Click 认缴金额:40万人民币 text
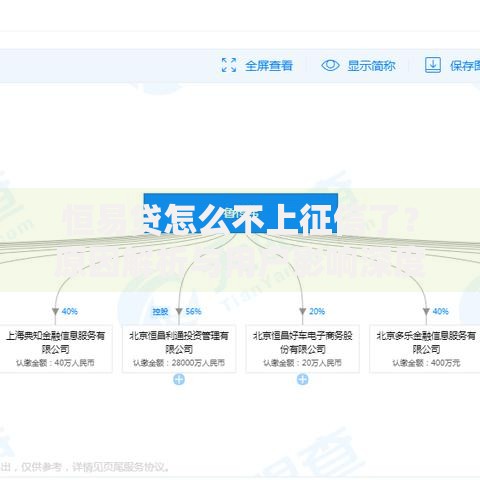 point(55,363)
